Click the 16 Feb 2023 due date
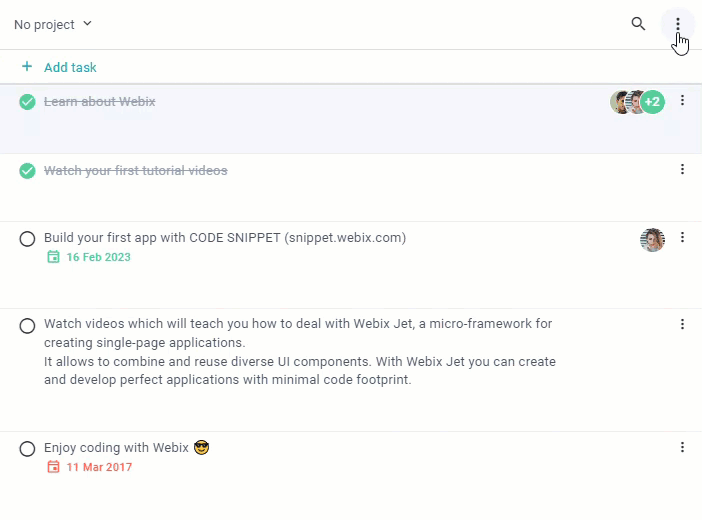702x520 pixels. coord(98,257)
